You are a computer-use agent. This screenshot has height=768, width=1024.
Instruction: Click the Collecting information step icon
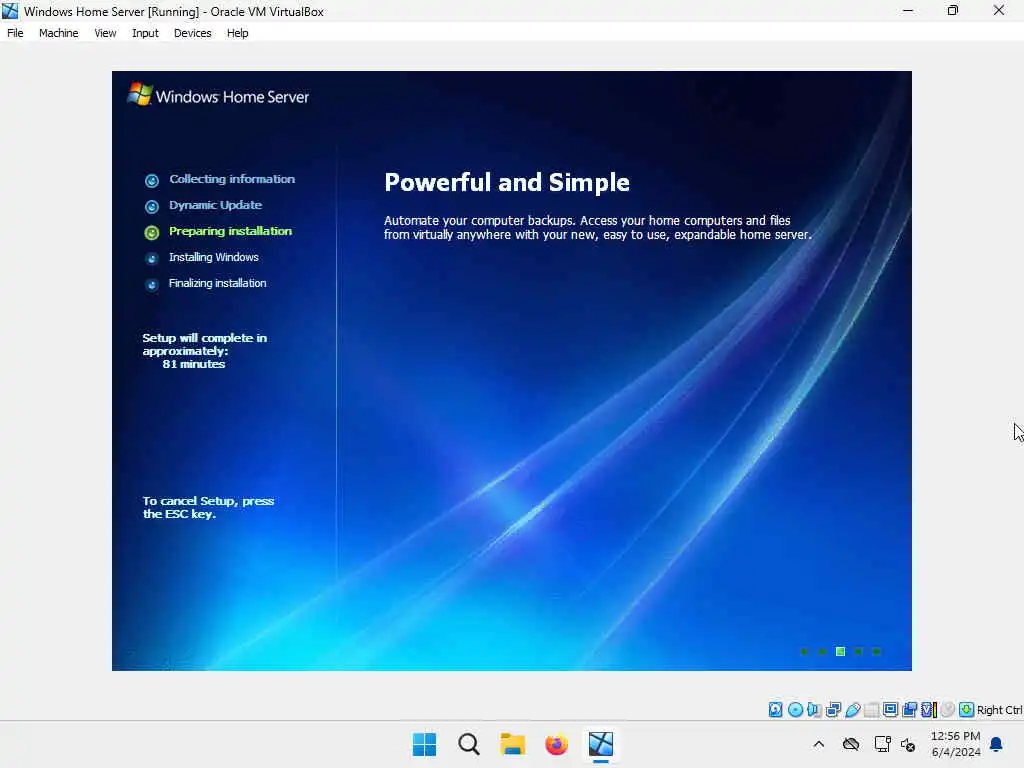click(x=152, y=180)
